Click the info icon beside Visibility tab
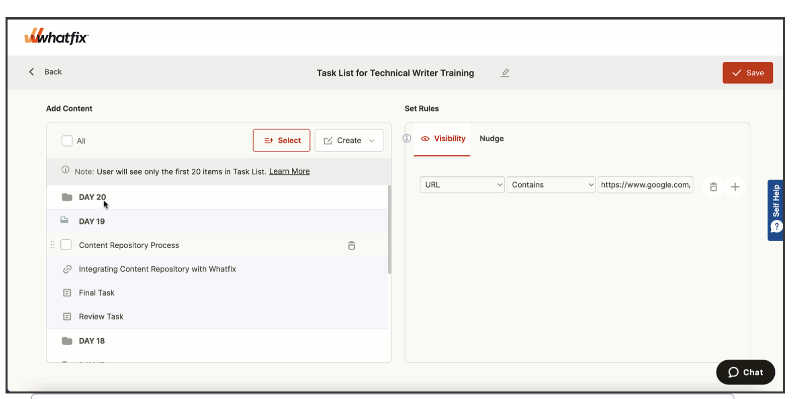The image size is (800, 399). coord(407,138)
